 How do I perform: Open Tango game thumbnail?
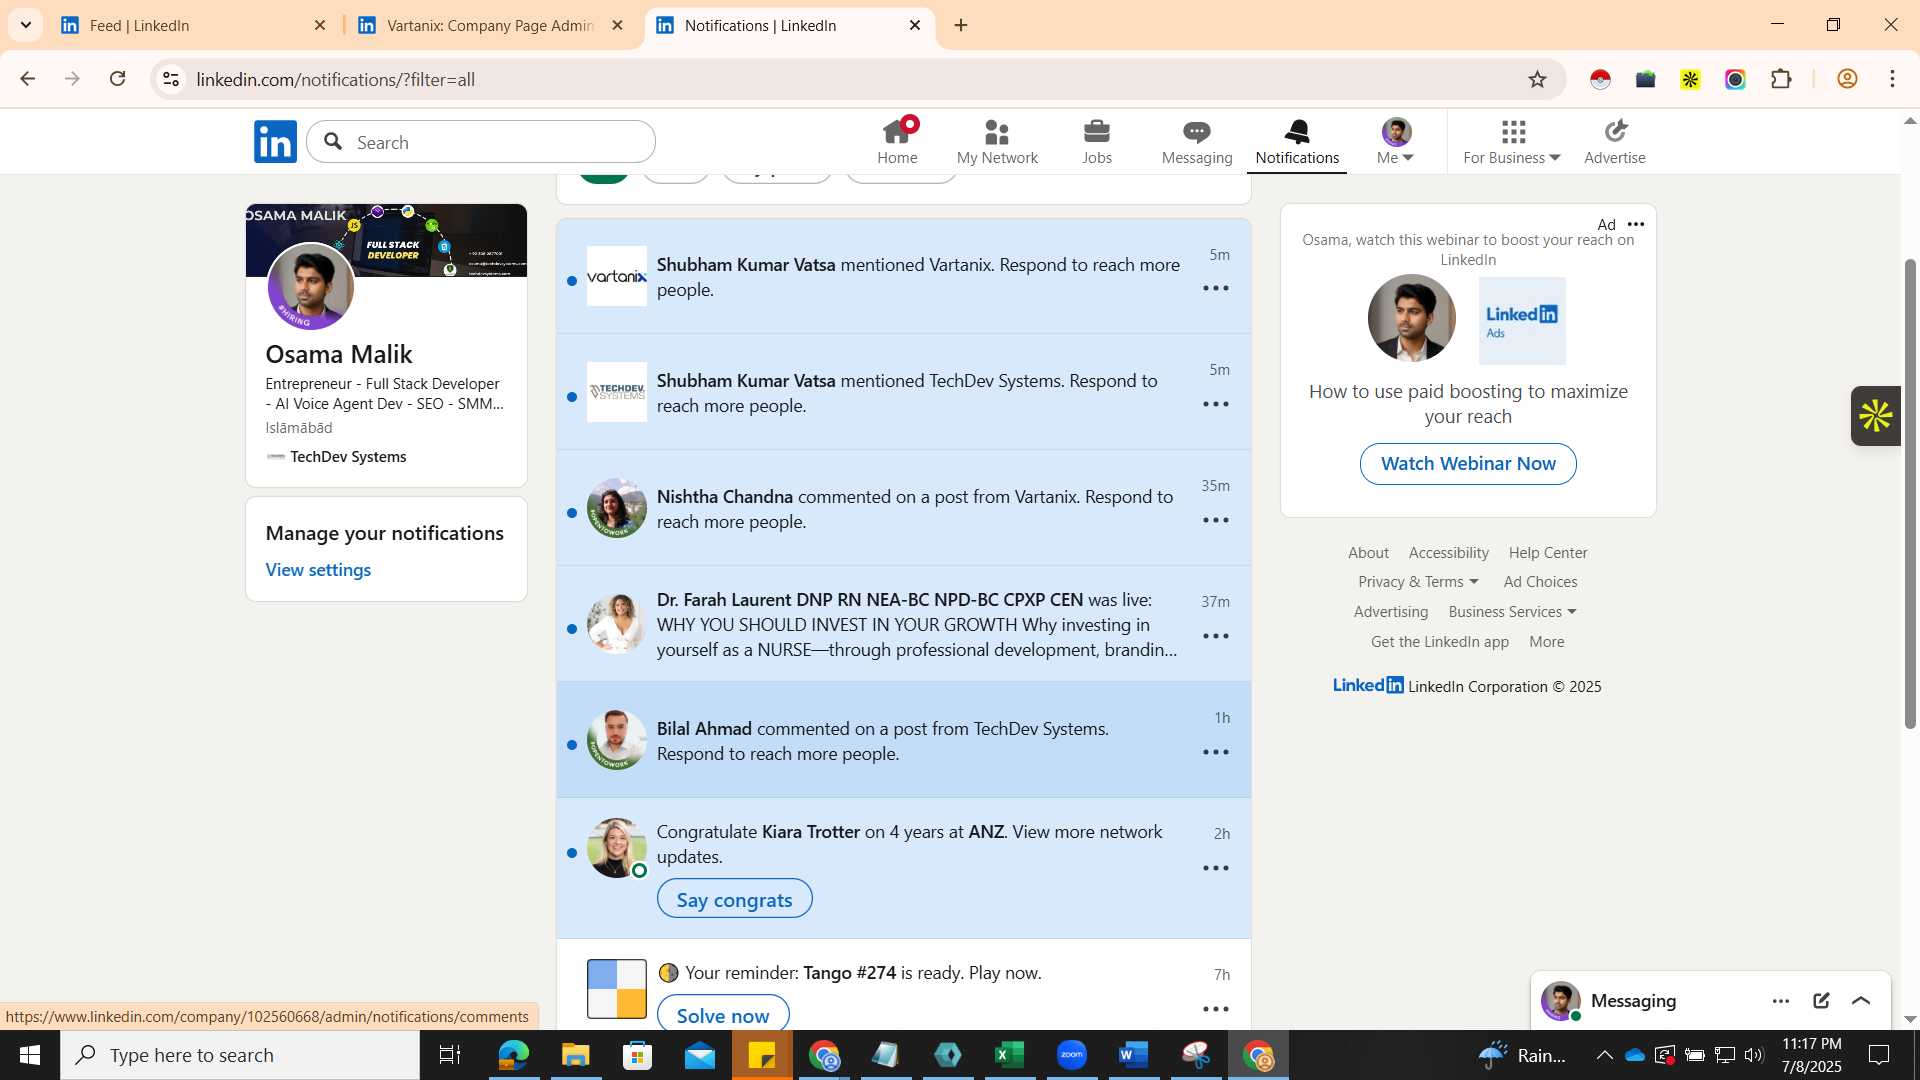pos(616,989)
